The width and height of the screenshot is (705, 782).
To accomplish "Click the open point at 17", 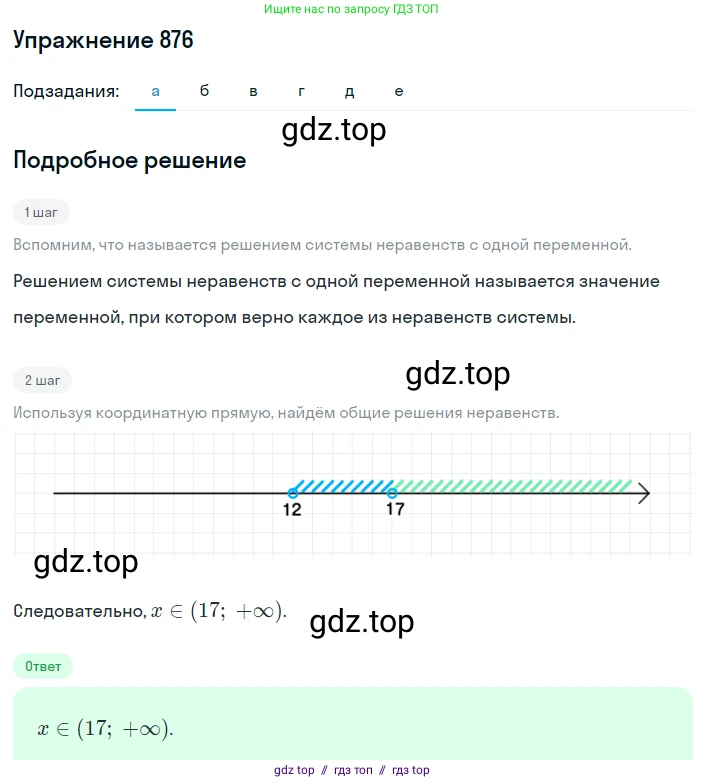I will (x=392, y=493).
